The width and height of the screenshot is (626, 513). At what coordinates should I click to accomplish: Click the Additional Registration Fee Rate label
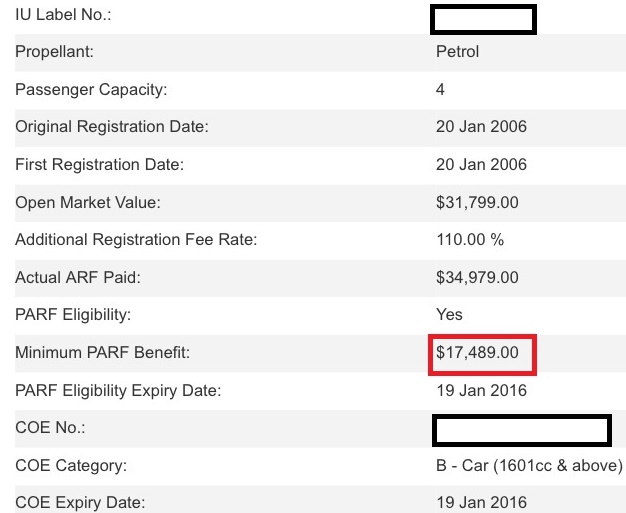pyautogui.click(x=136, y=240)
